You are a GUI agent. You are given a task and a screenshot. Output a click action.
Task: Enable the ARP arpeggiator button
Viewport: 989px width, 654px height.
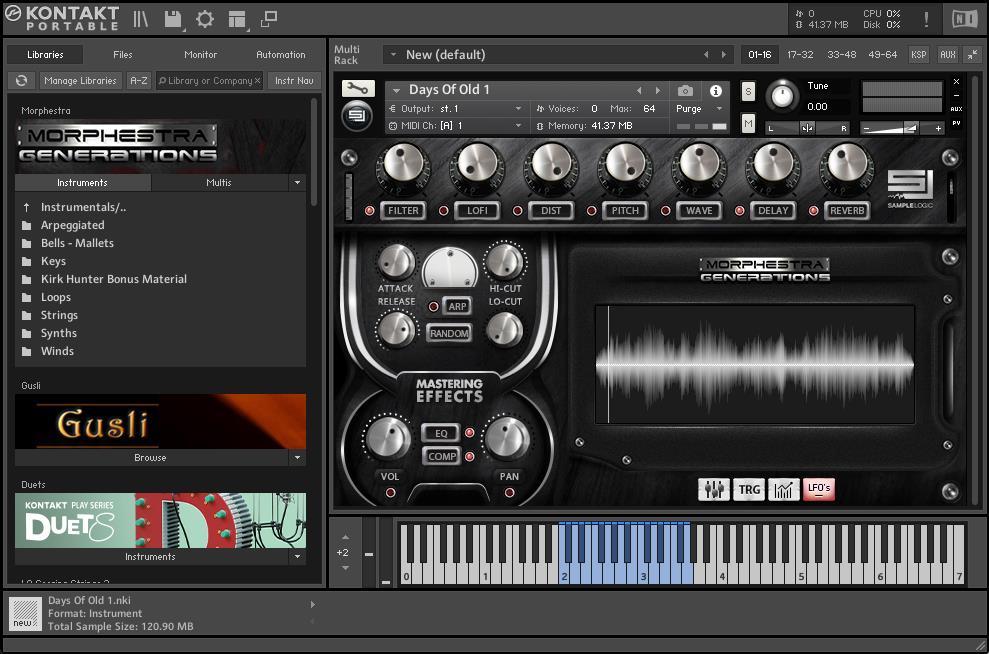point(457,307)
